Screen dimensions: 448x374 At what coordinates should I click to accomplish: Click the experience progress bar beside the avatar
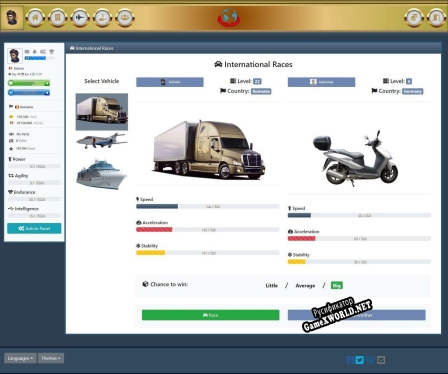[40, 58]
